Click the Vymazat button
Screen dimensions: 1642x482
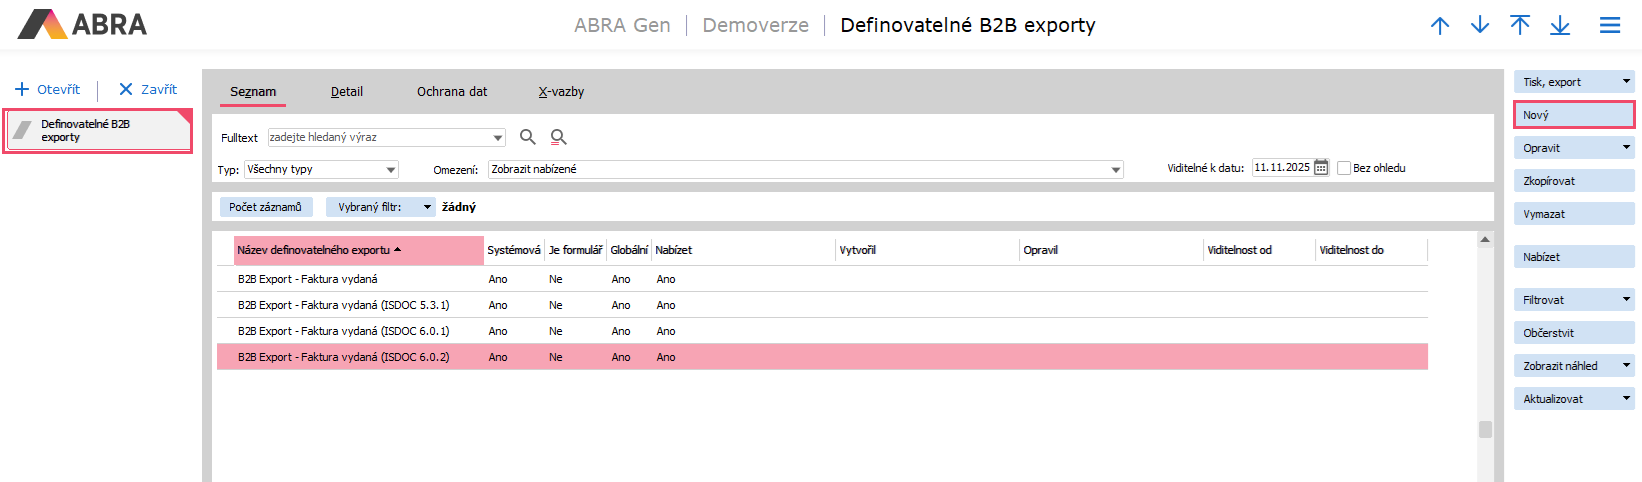pos(1574,214)
